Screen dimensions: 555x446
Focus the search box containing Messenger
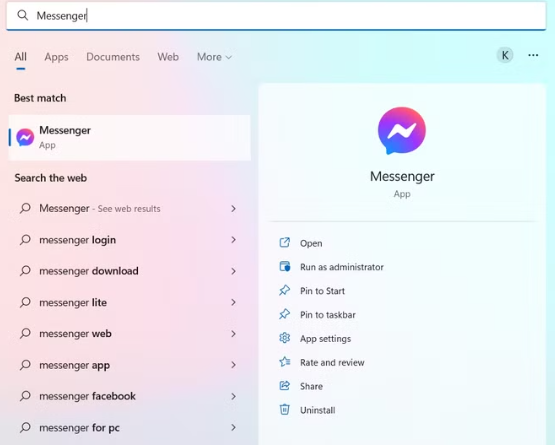276,16
